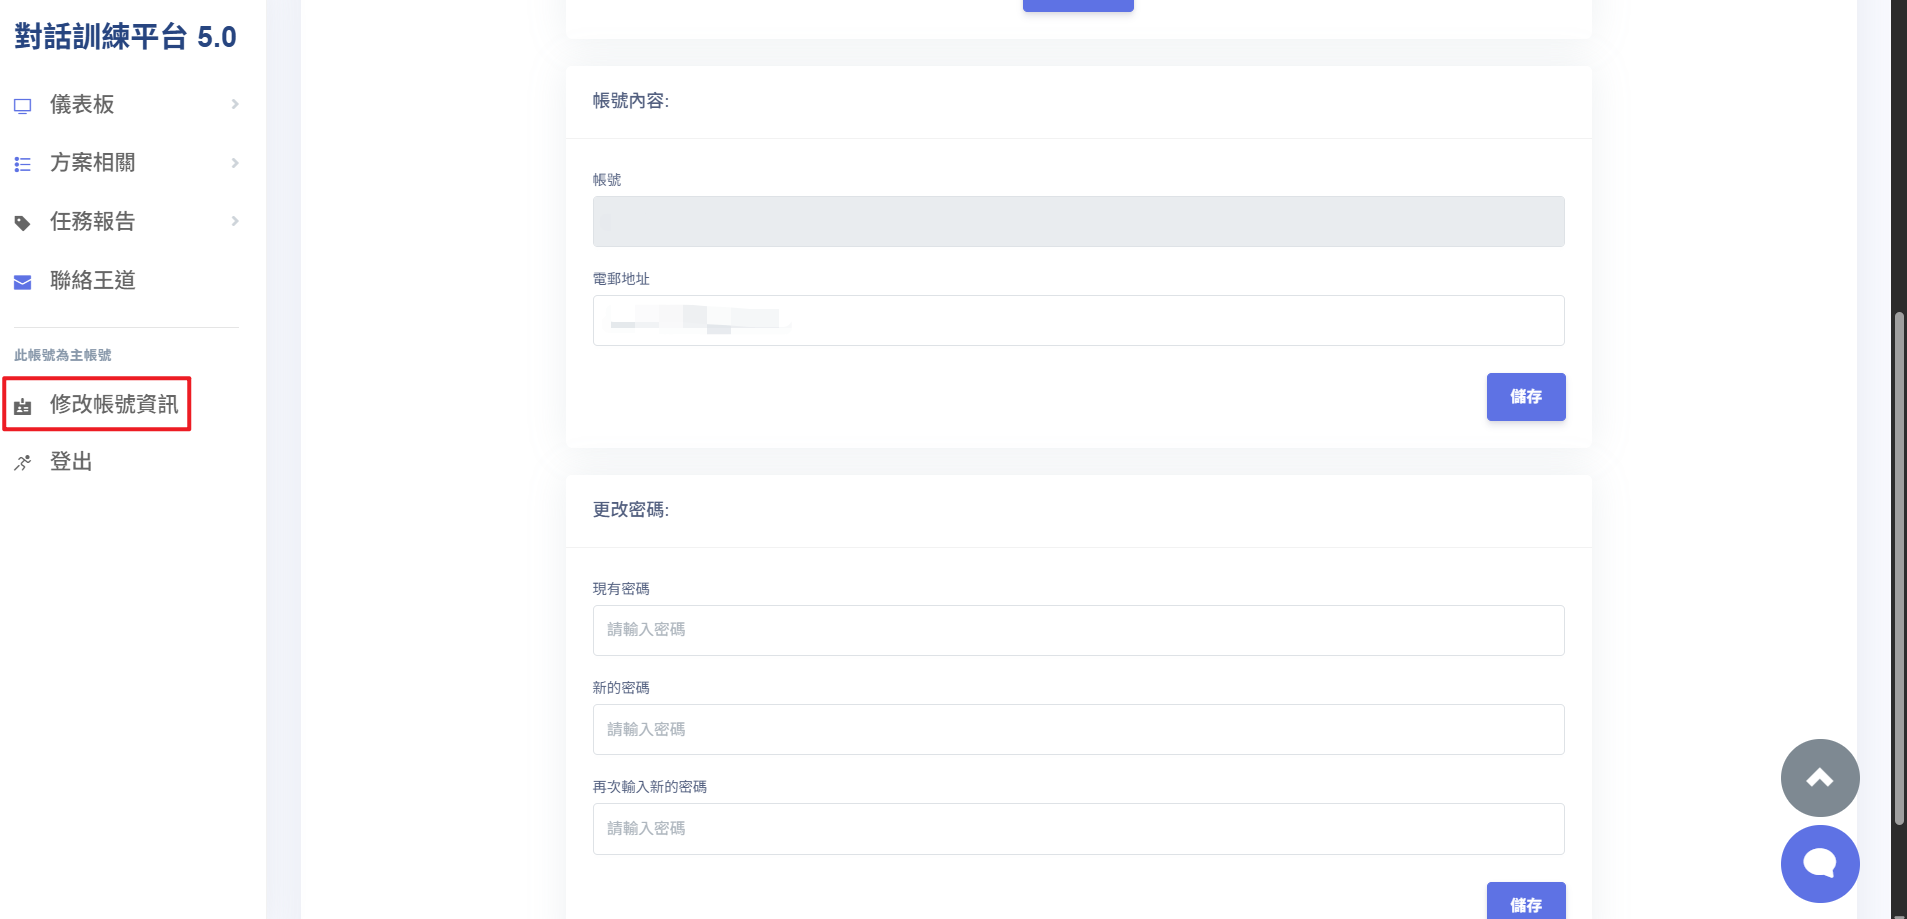The height and width of the screenshot is (919, 1907).
Task: Open the chat bubble widget
Action: click(1819, 863)
